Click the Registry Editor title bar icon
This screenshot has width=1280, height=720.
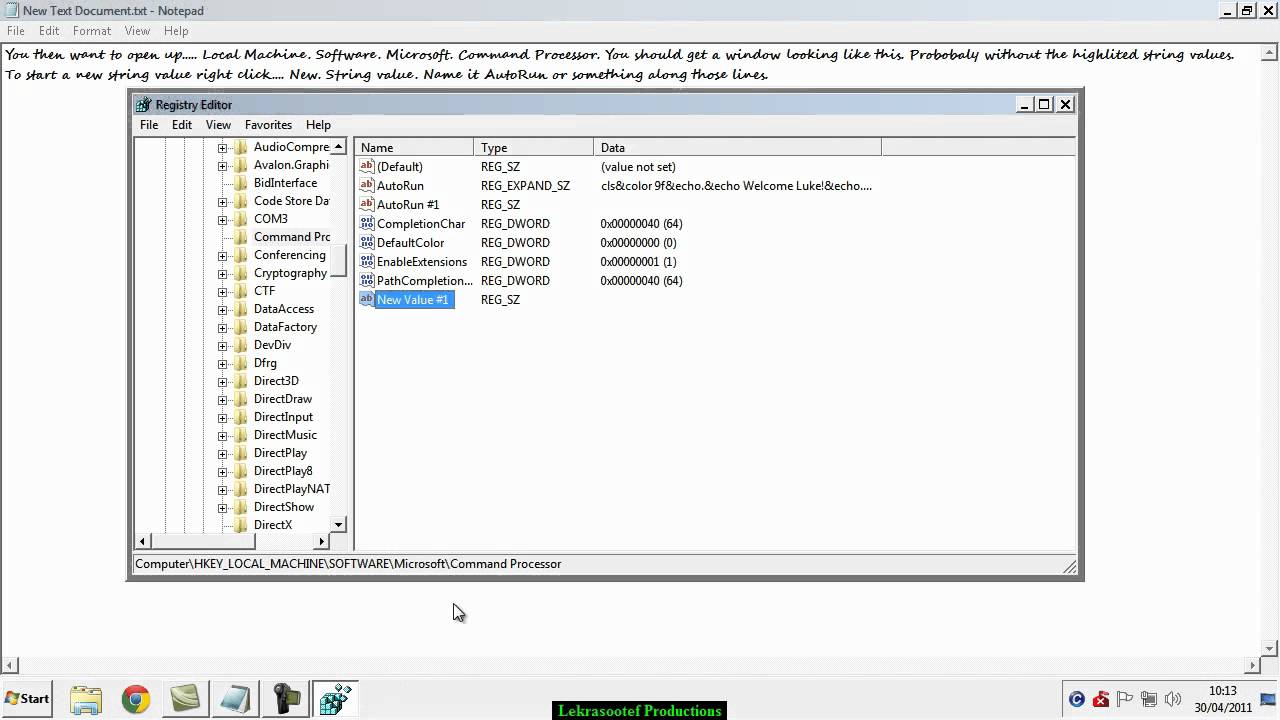tap(144, 104)
